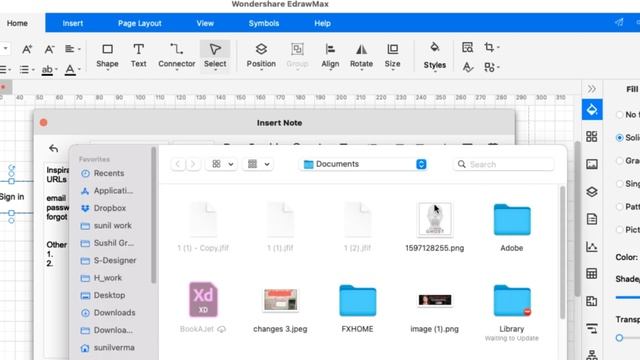Open the Rotate options
The height and width of the screenshot is (360, 640).
point(361,56)
